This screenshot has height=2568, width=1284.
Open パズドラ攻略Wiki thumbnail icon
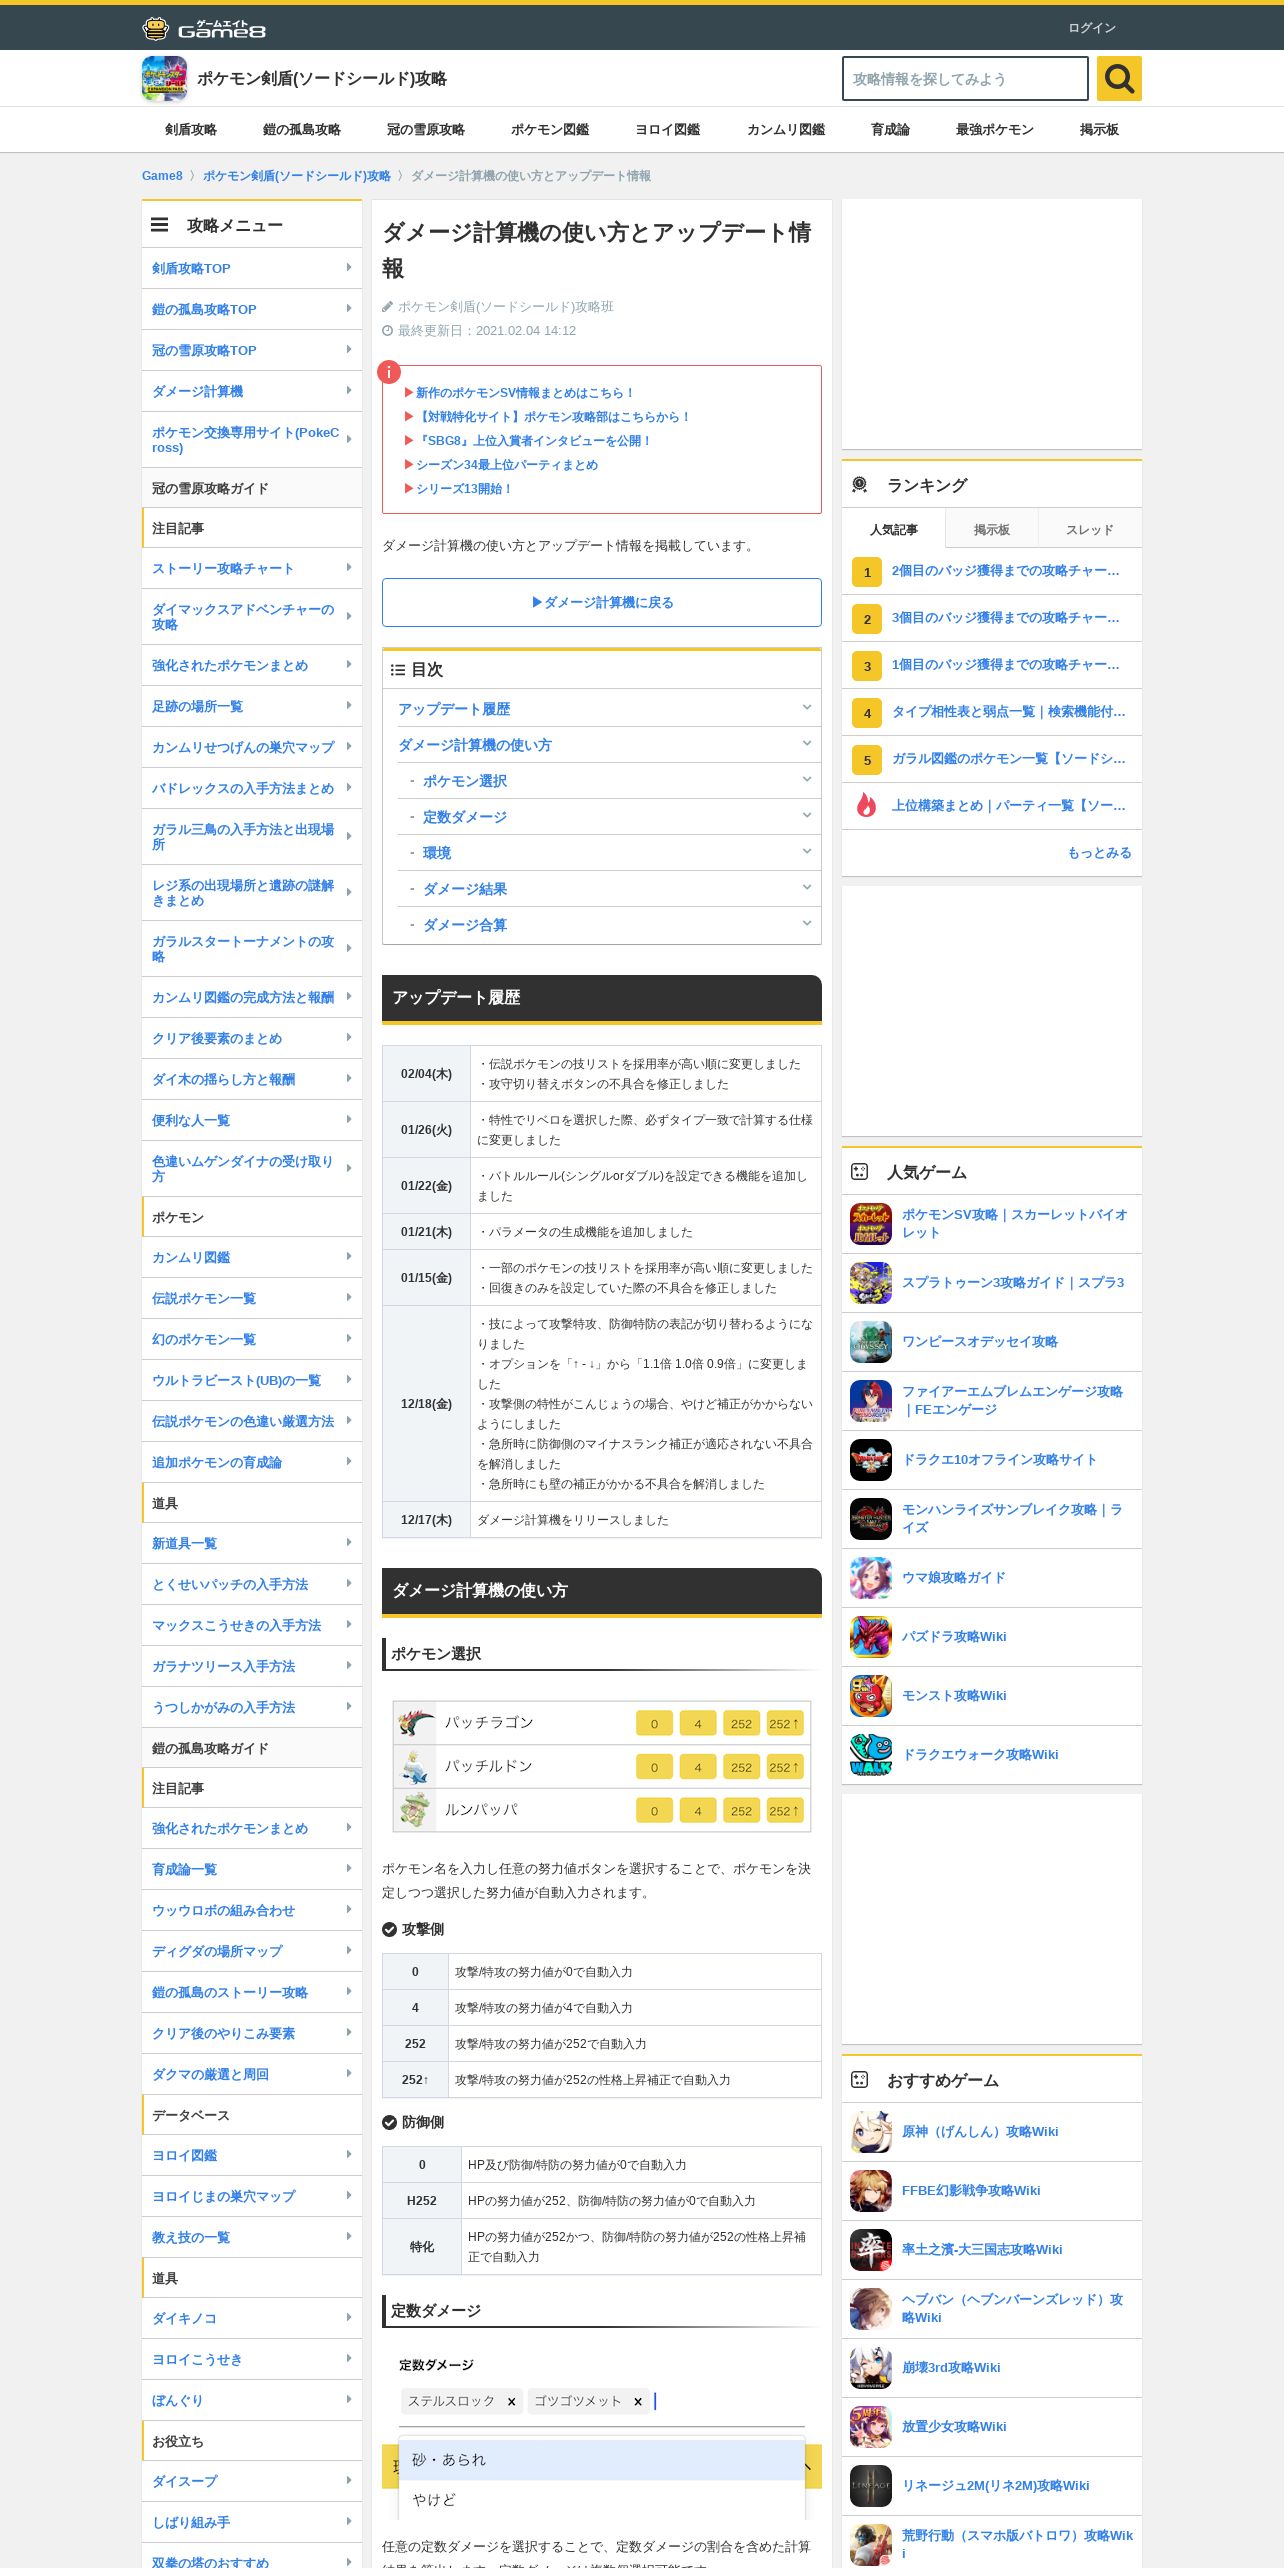click(x=870, y=1637)
